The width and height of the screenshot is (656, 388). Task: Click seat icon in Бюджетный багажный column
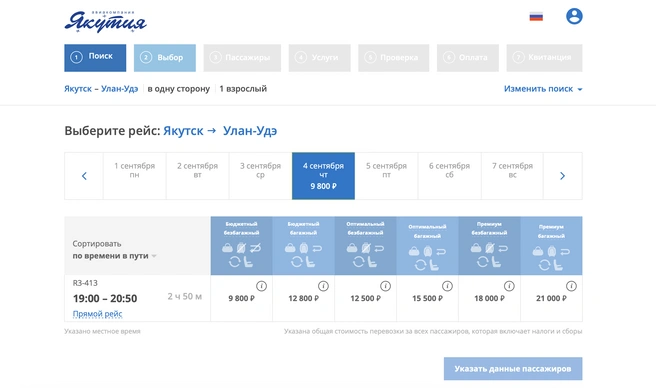click(310, 262)
